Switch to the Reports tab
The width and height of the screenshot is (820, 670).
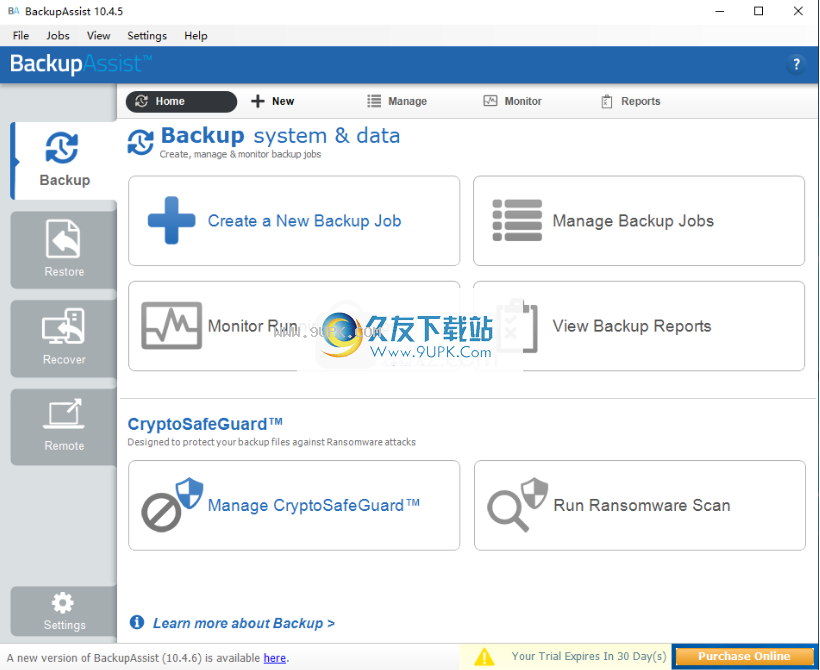click(631, 101)
